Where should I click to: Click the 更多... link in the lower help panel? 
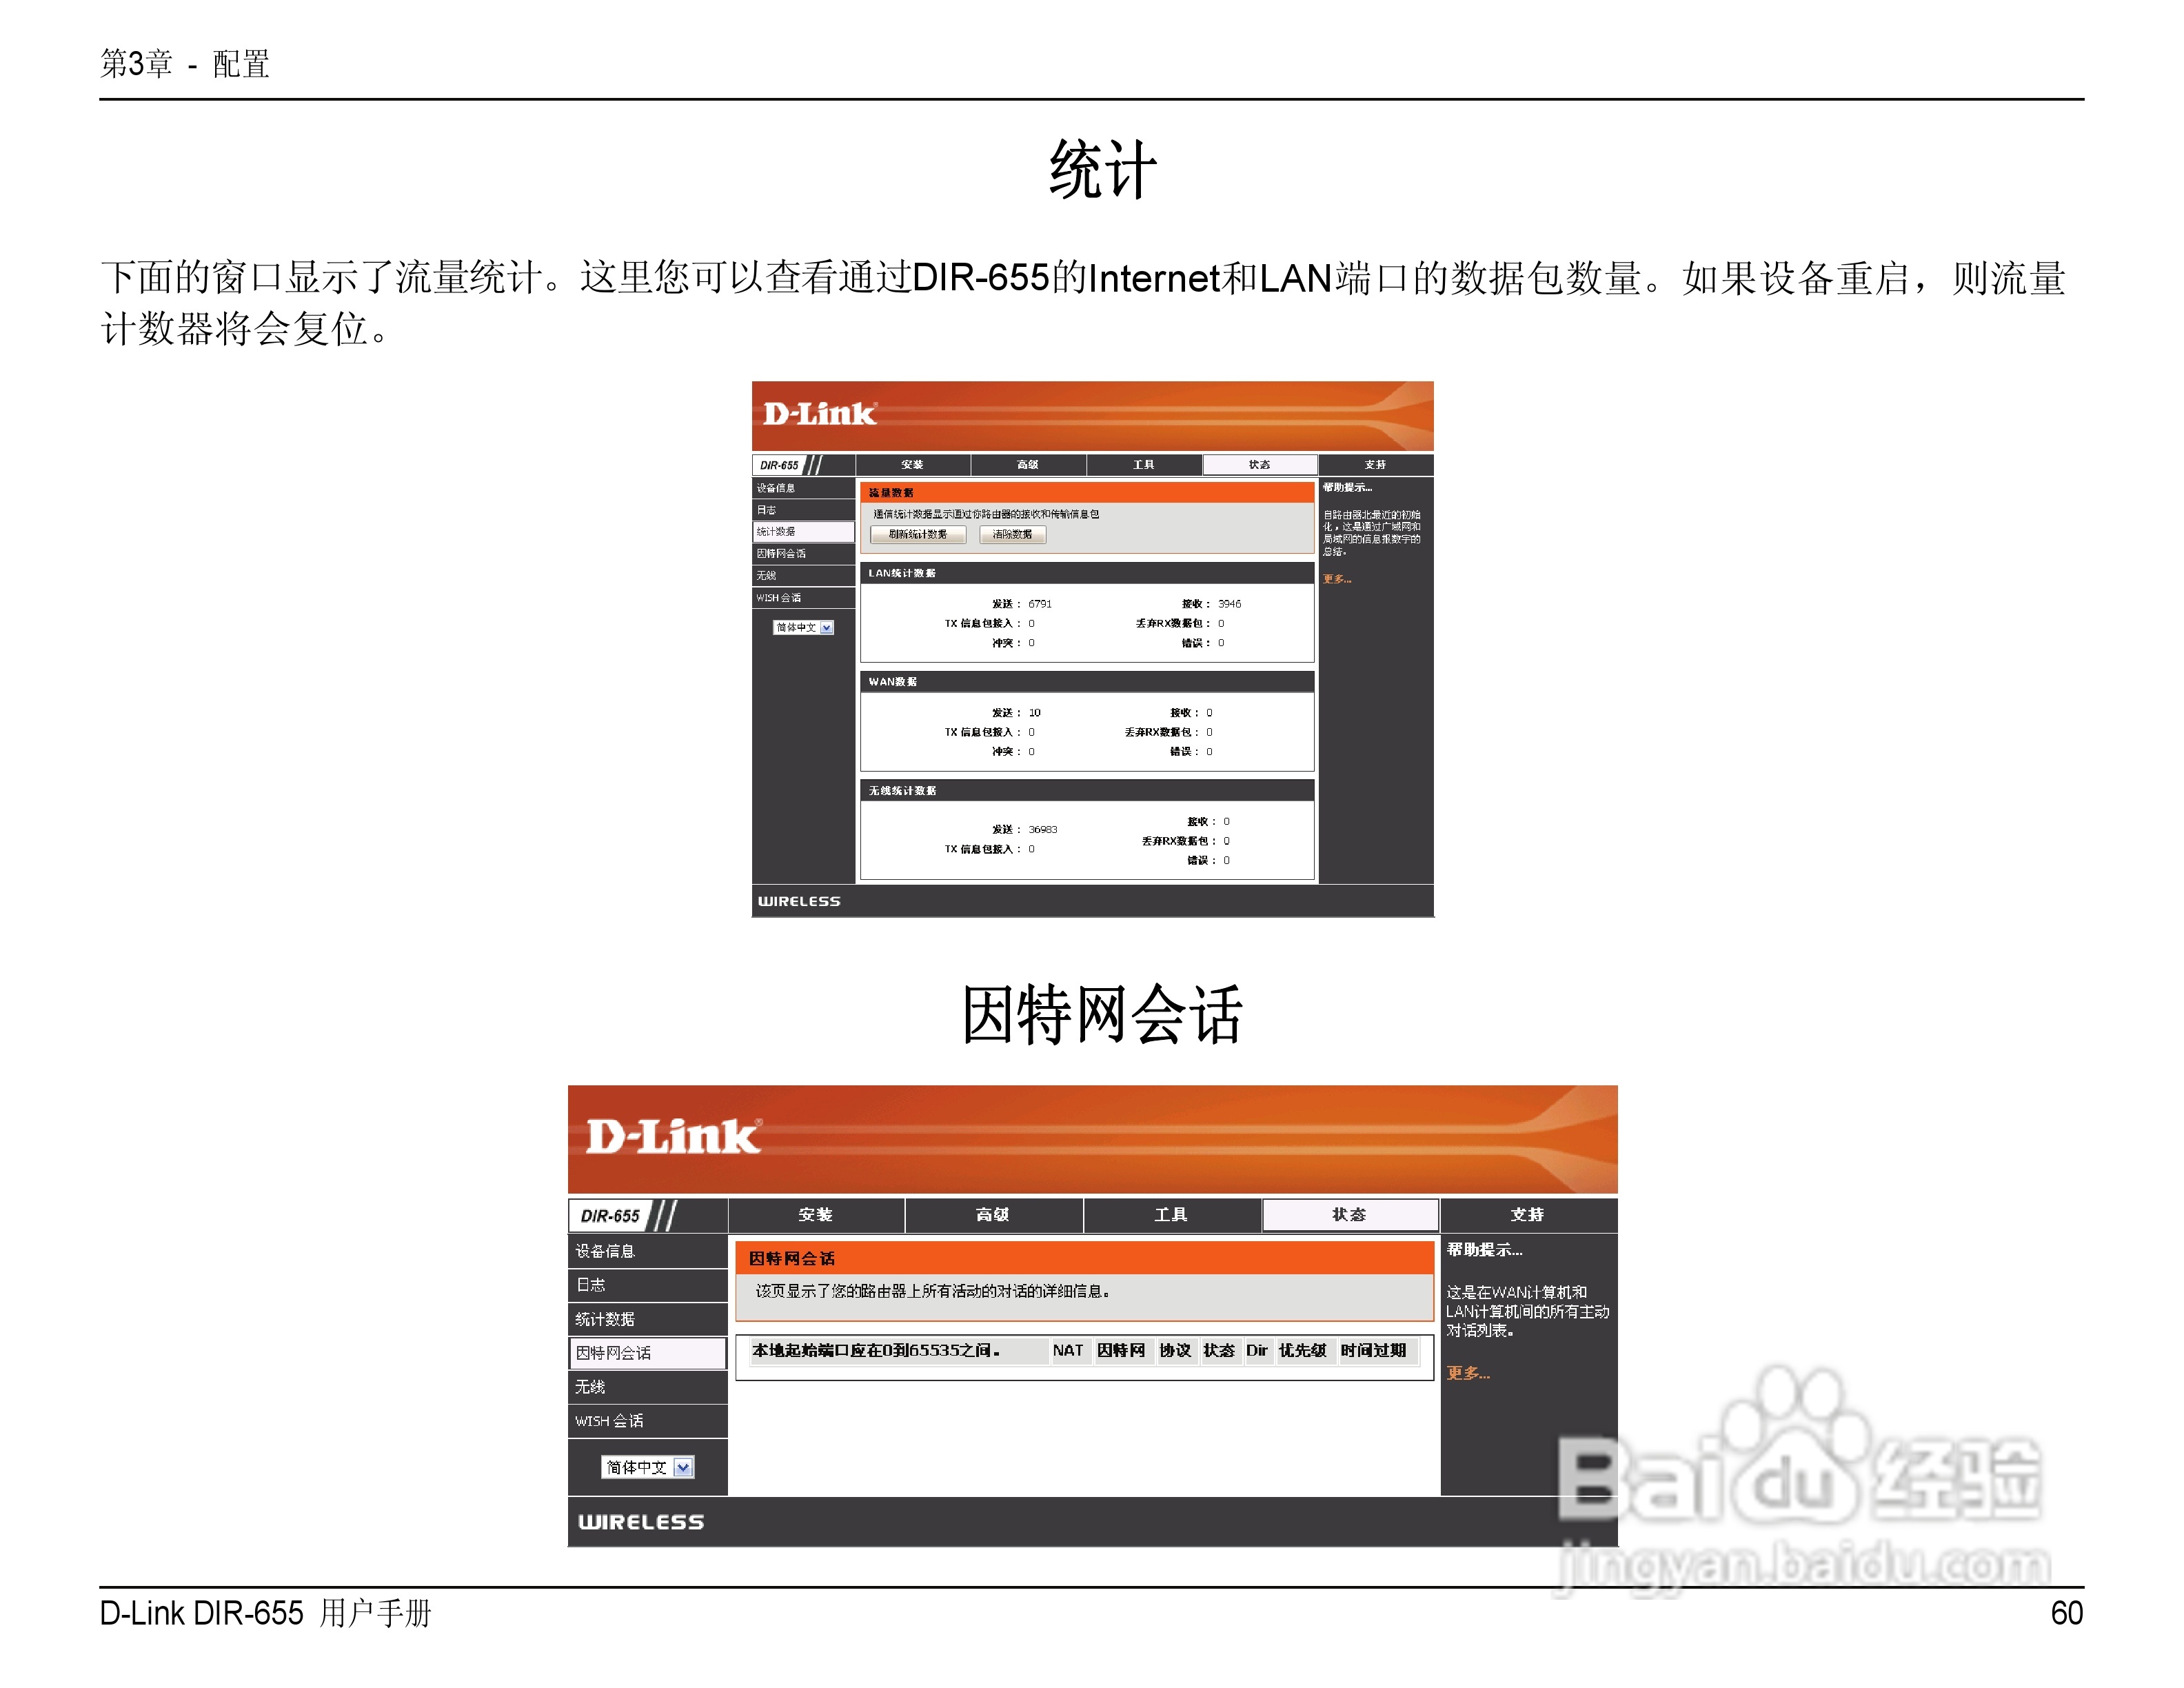pyautogui.click(x=1467, y=1373)
